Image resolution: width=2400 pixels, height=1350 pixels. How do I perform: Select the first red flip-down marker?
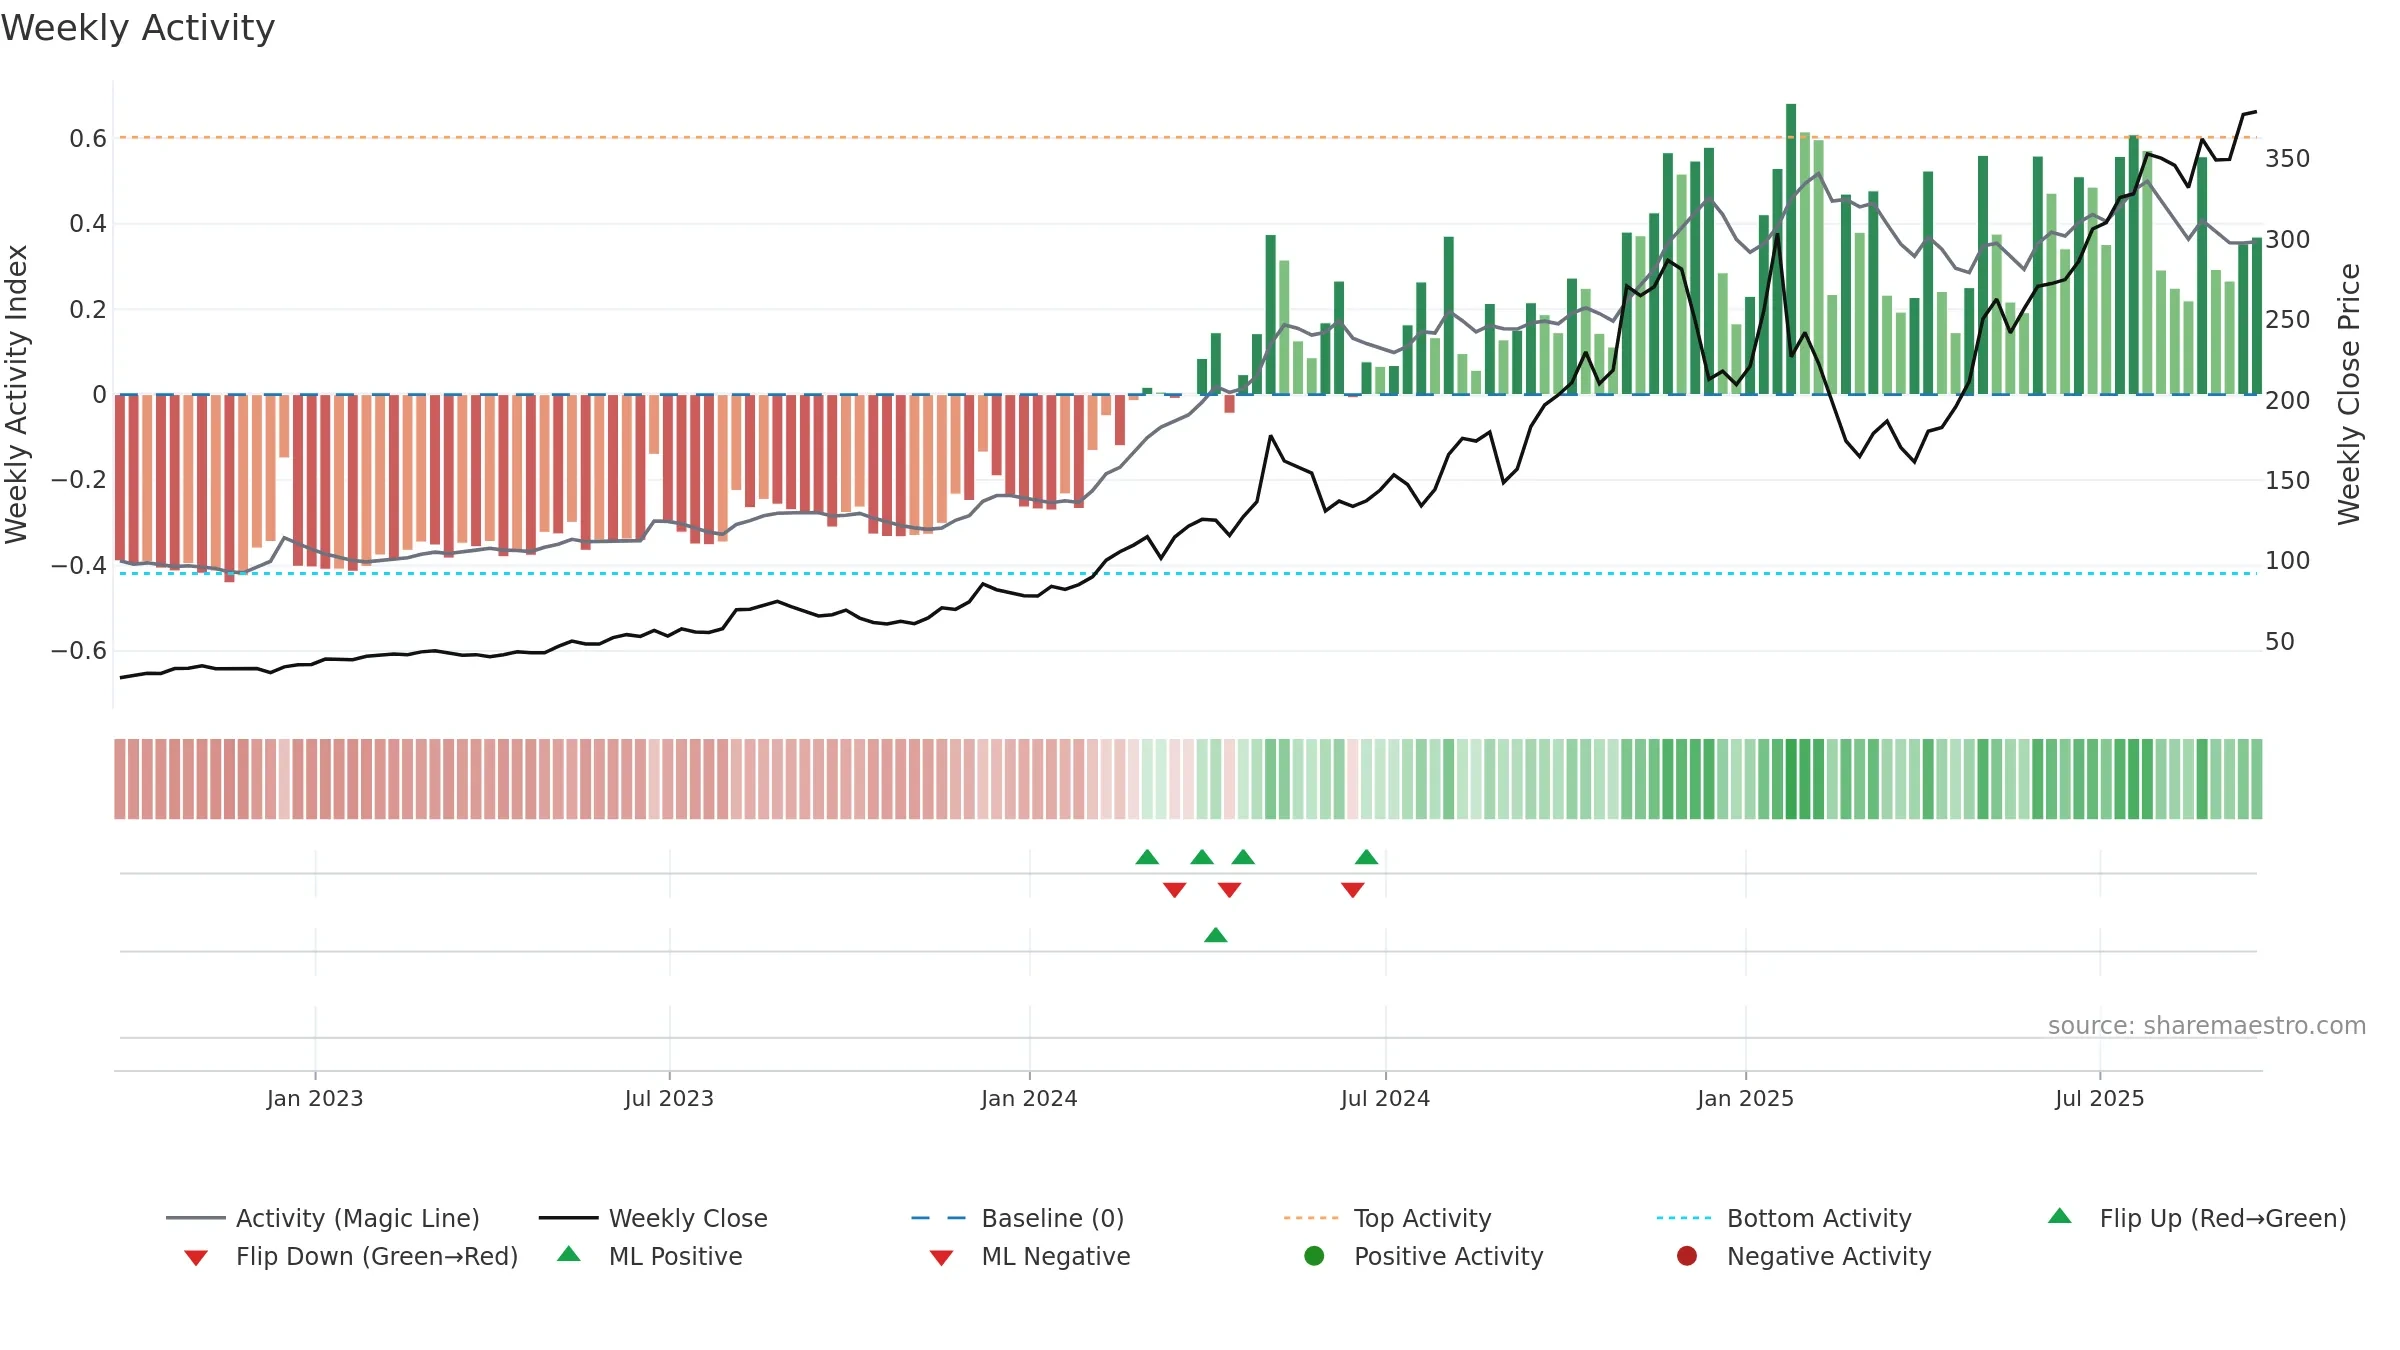[x=1175, y=890]
